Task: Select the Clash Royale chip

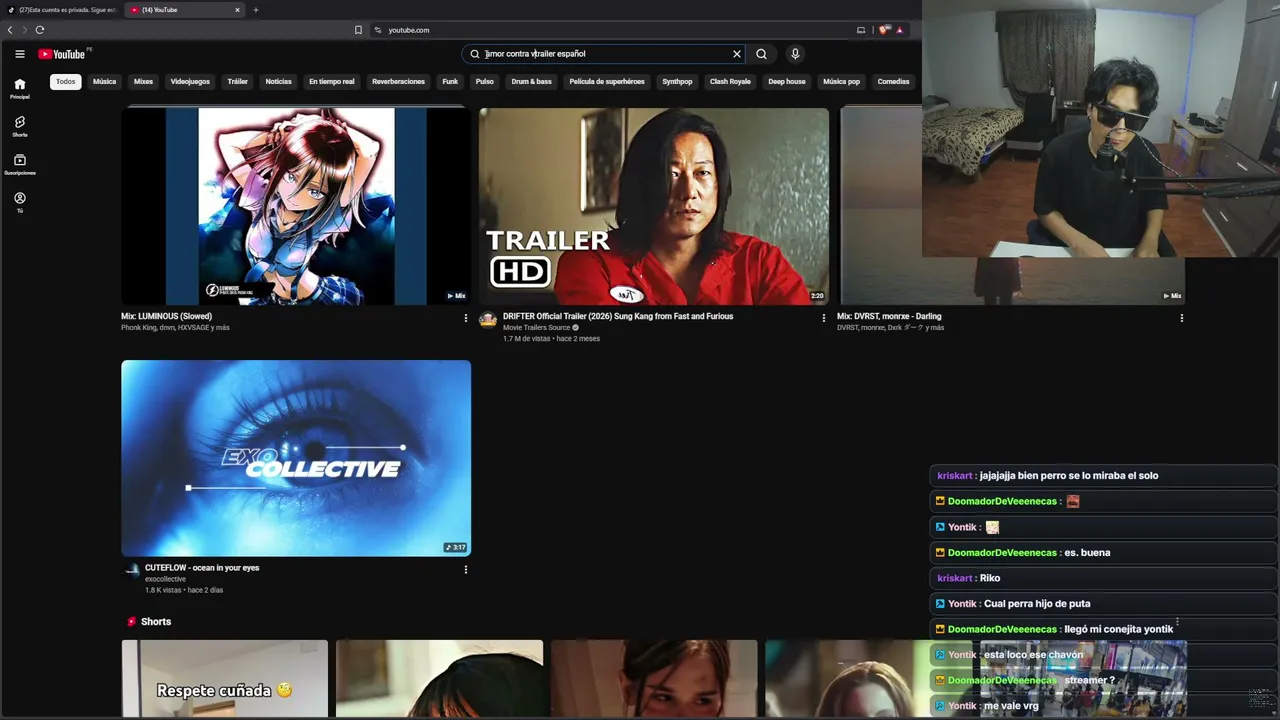Action: click(x=730, y=82)
